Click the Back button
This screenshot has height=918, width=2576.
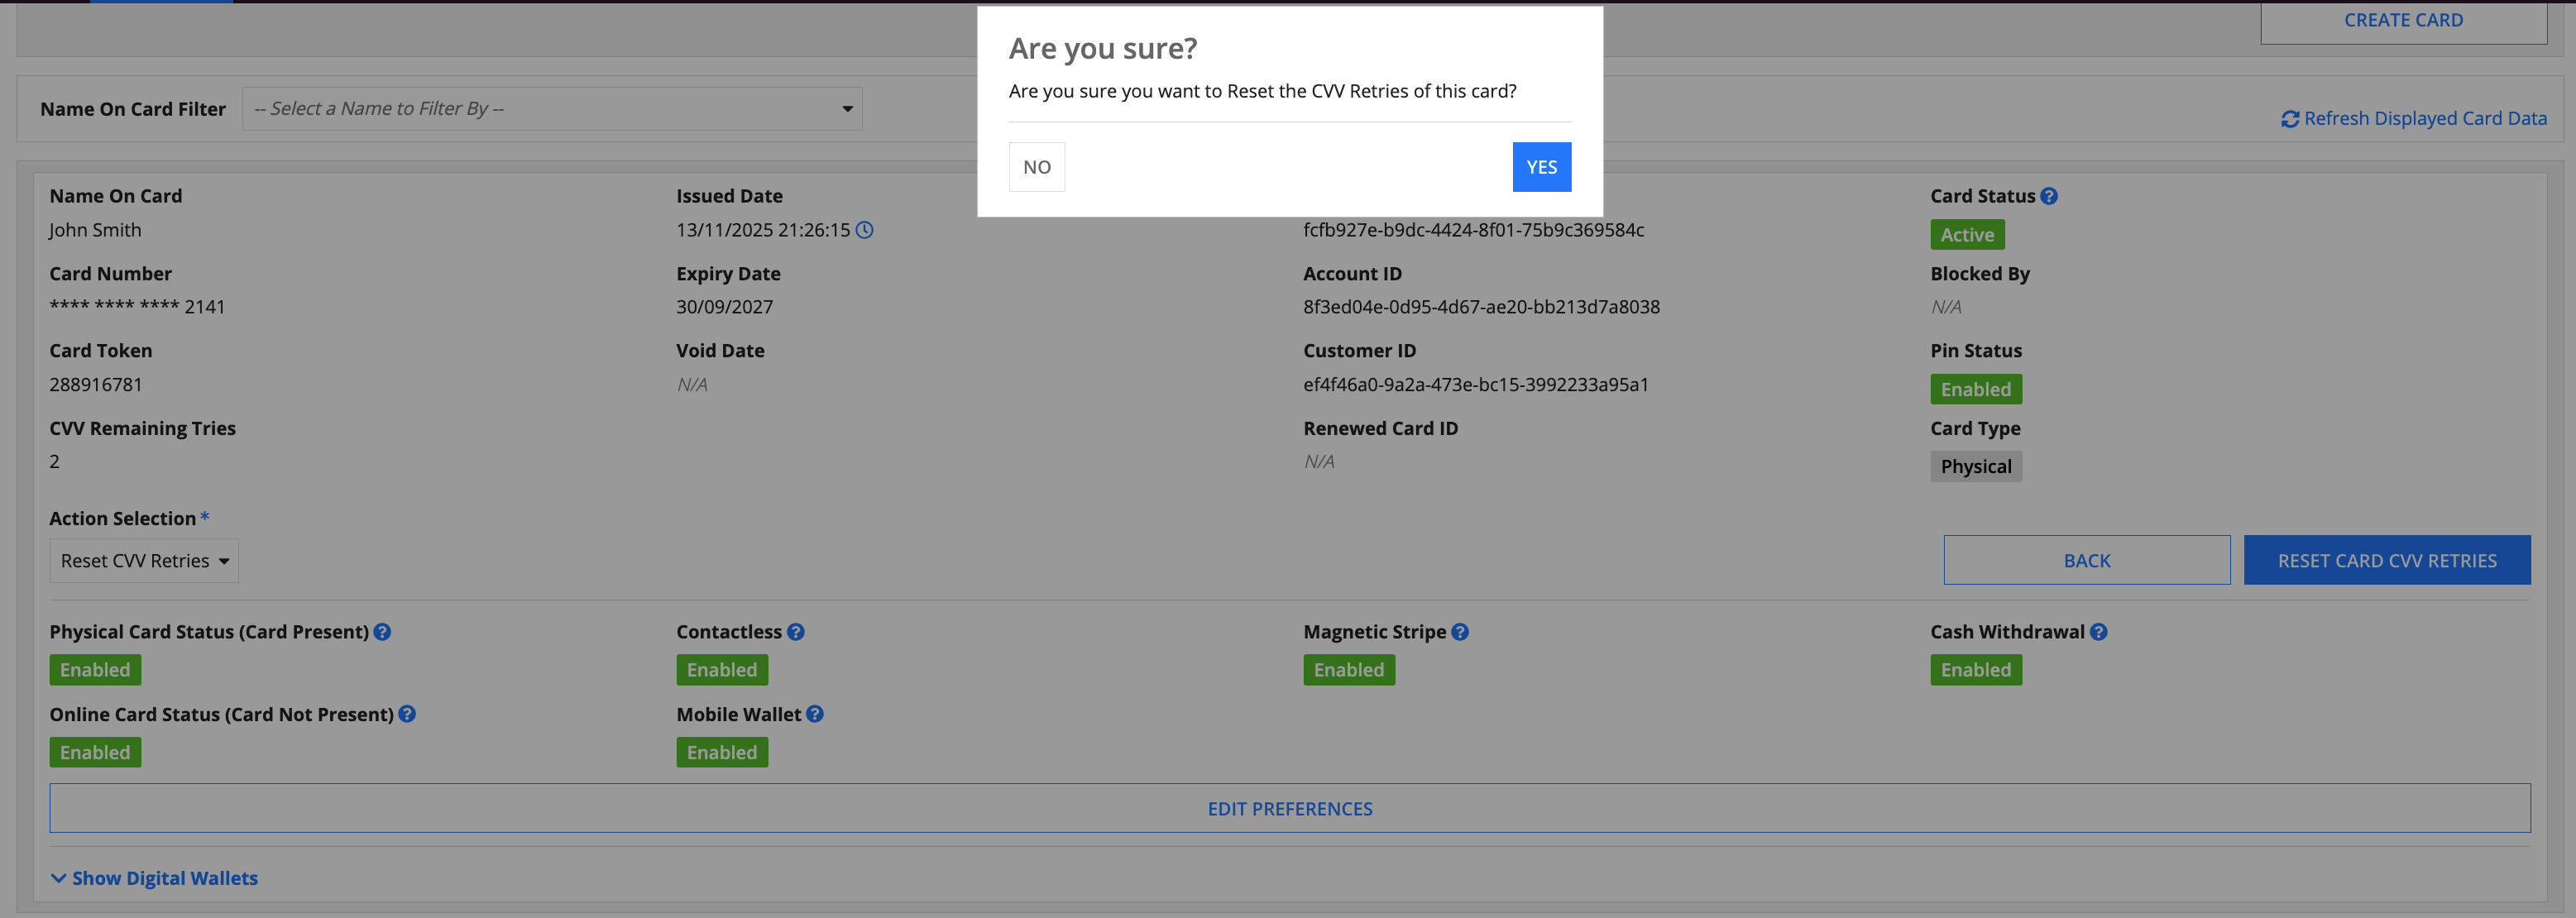coord(2086,561)
